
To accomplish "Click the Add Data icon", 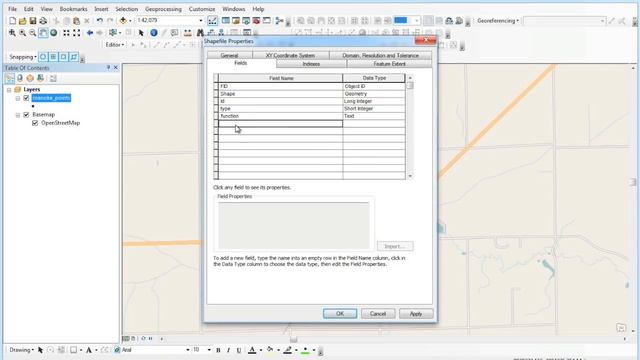I will click(123, 20).
